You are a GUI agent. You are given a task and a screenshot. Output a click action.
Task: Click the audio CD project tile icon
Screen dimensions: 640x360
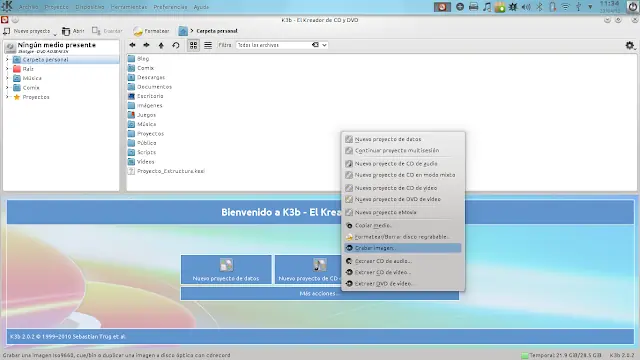tap(320, 265)
